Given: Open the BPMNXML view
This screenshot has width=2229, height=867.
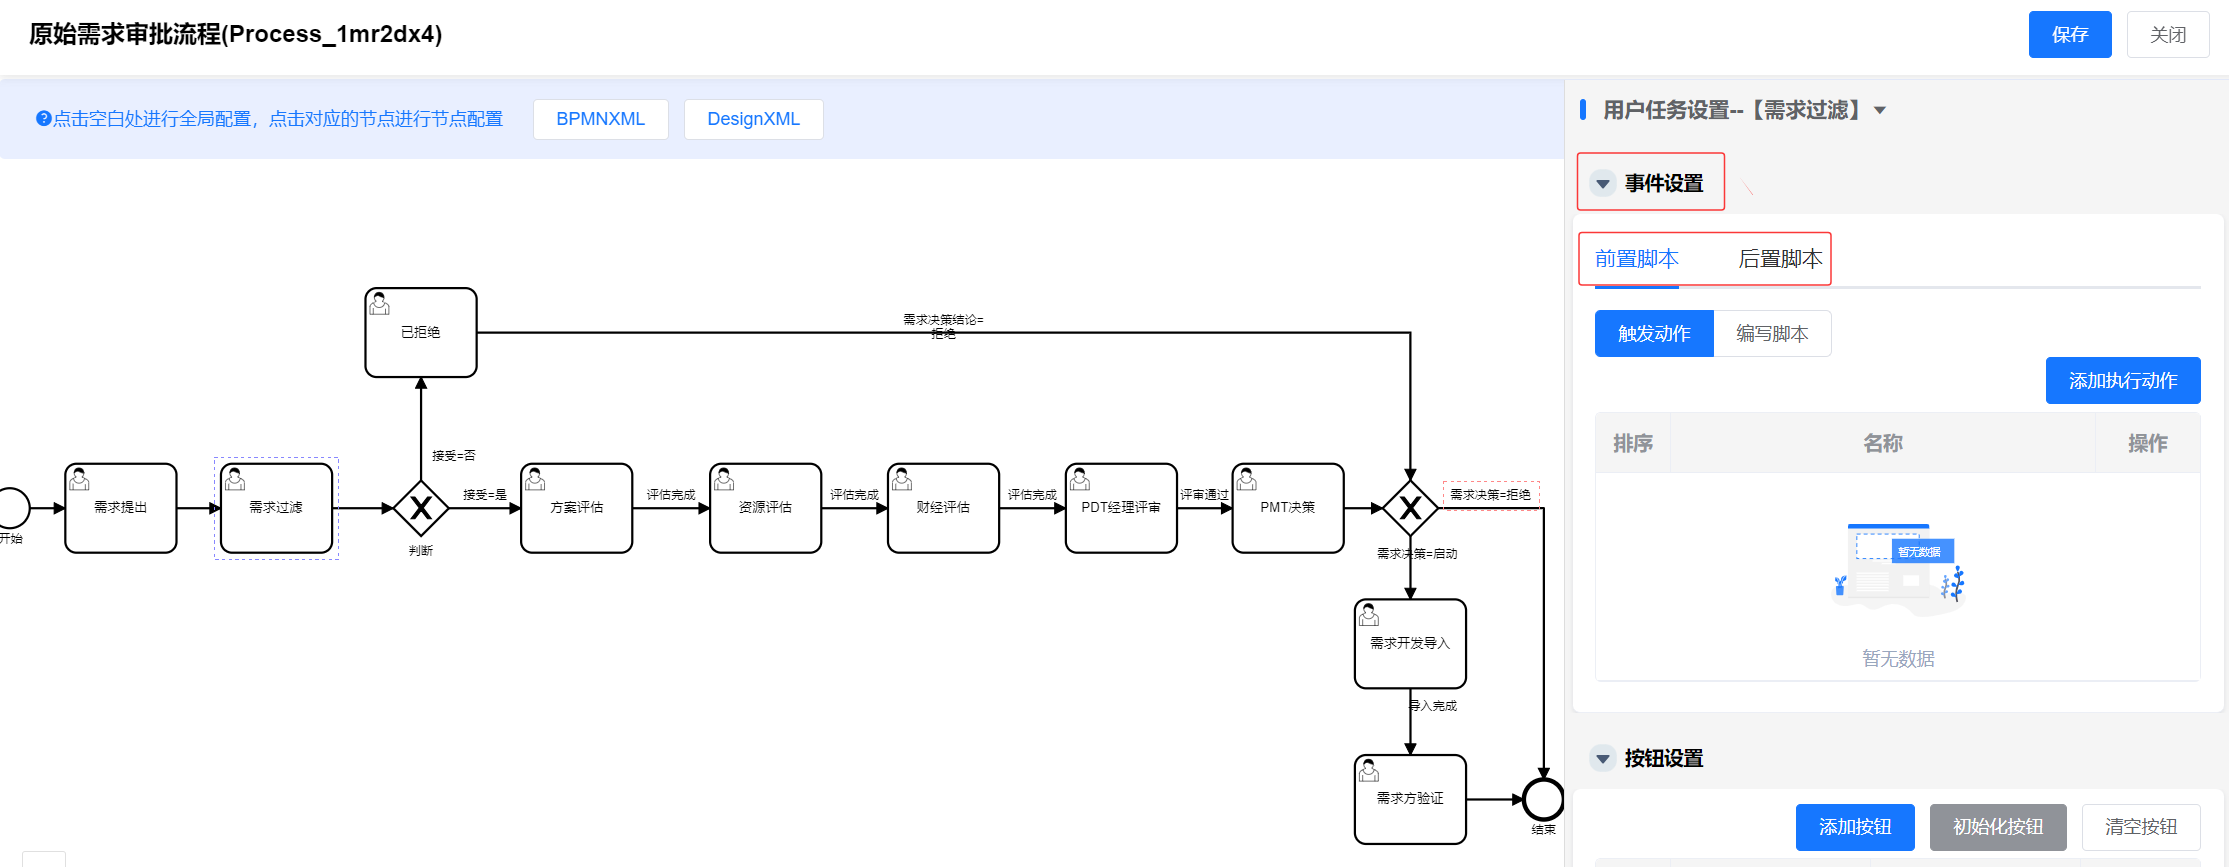Looking at the screenshot, I should (x=600, y=119).
